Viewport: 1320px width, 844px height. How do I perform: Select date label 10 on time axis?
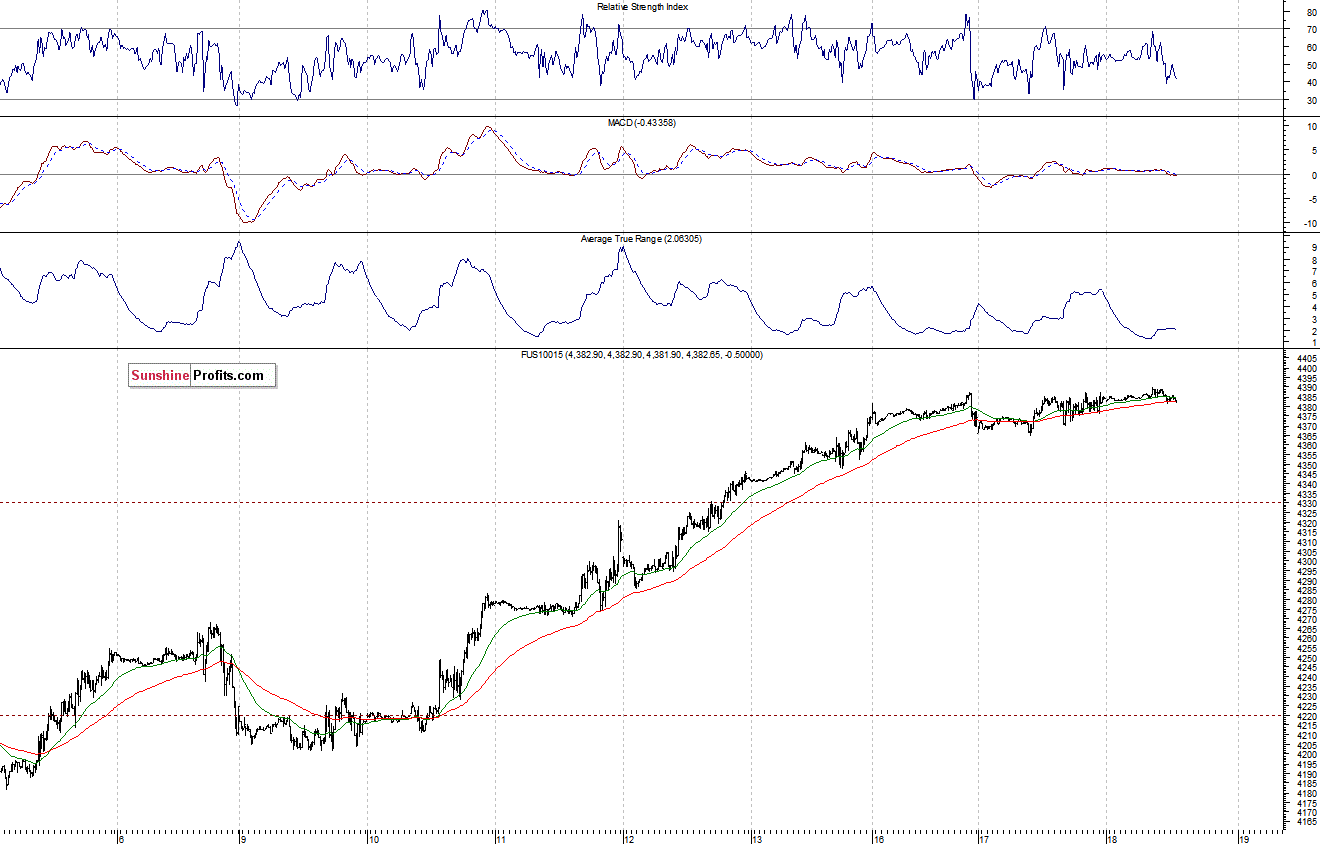372,839
